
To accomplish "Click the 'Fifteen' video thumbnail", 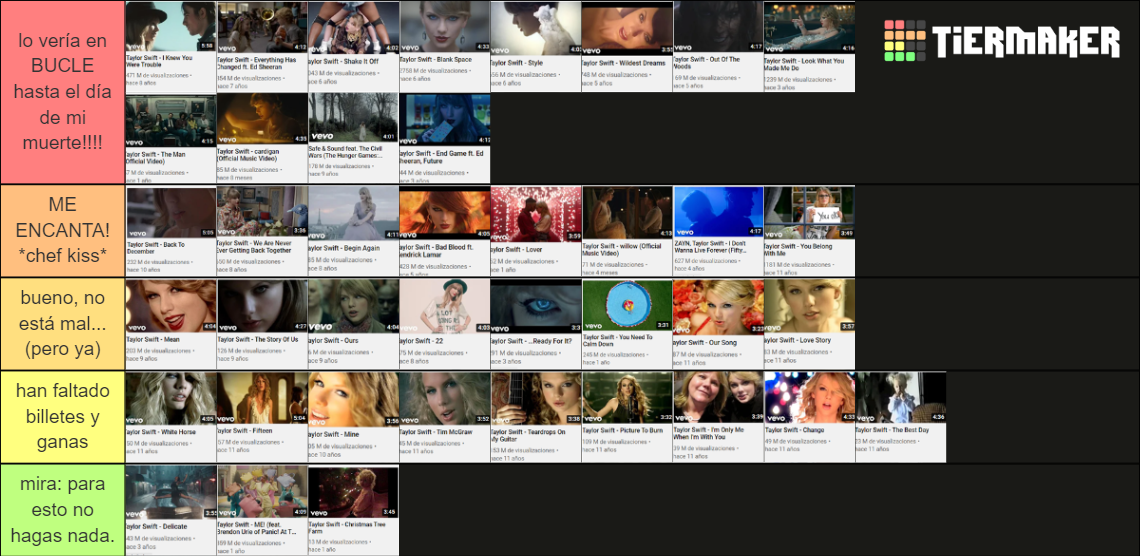I will 262,417.
